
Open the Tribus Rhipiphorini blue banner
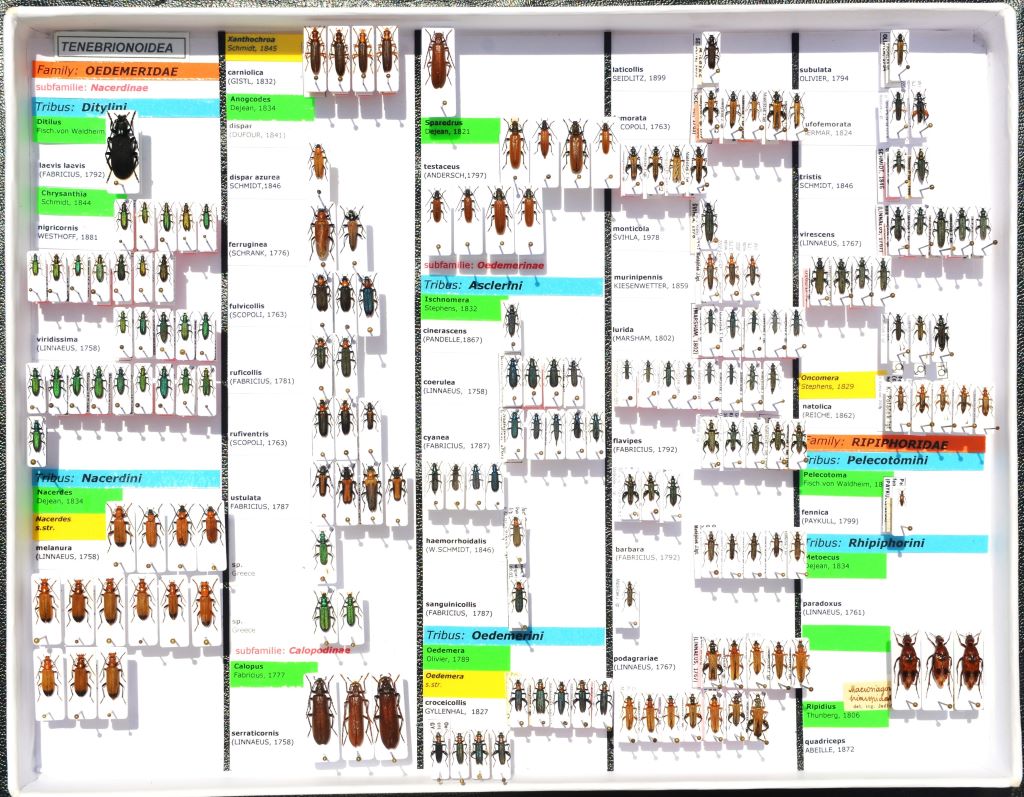click(x=893, y=543)
